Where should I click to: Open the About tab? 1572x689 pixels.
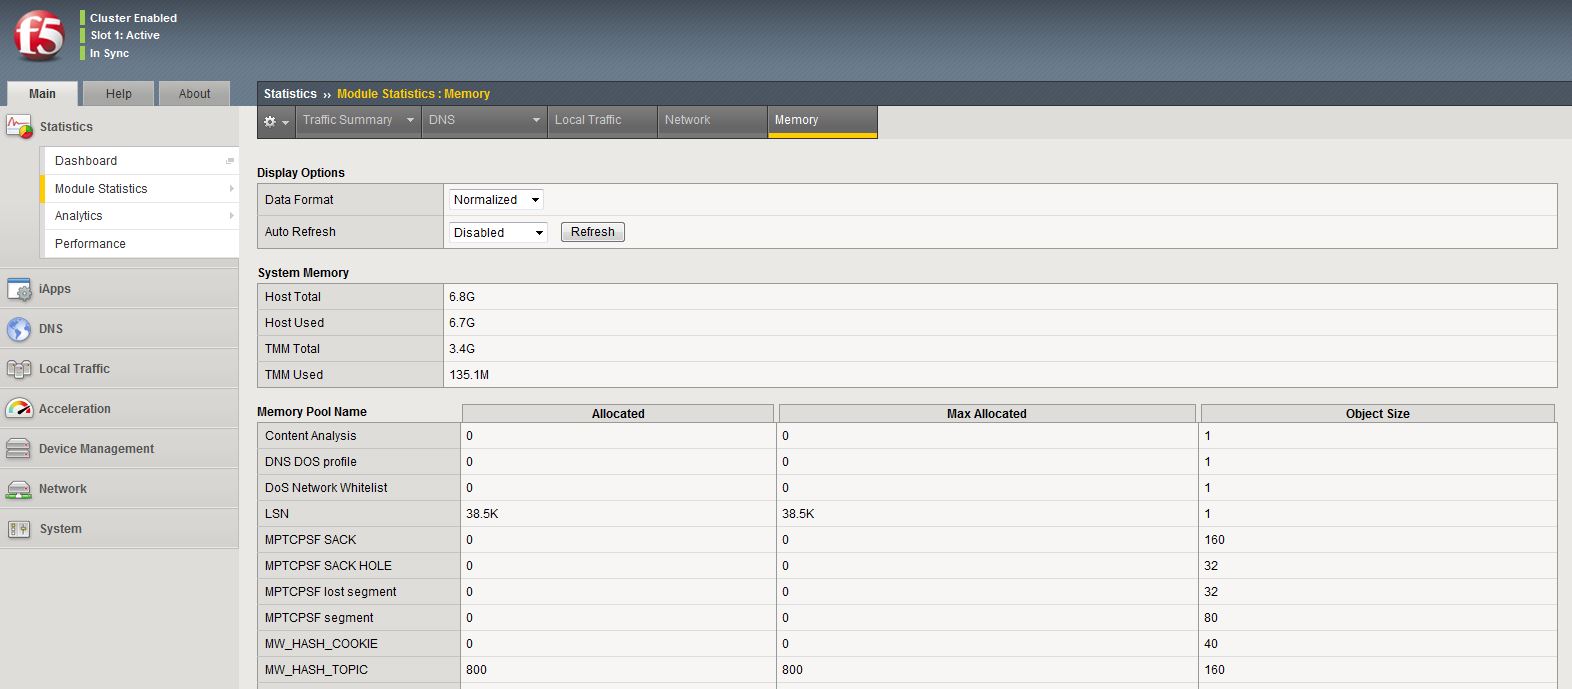pos(194,94)
